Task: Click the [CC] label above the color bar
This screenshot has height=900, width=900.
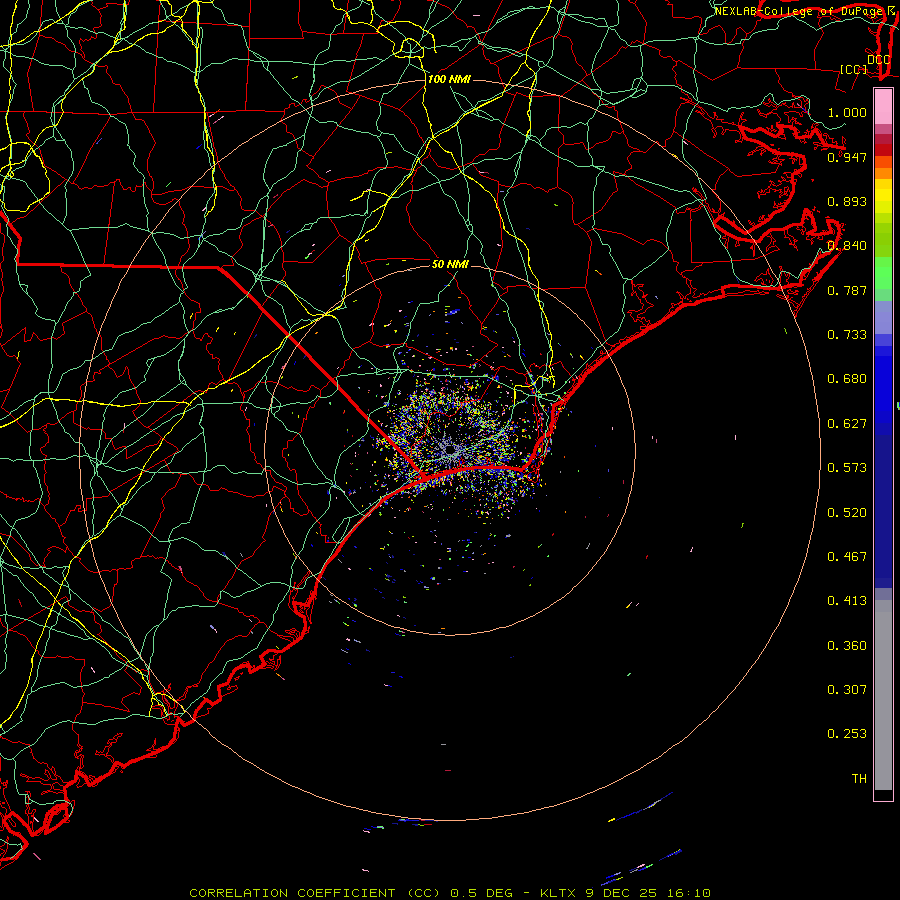Action: tap(854, 69)
